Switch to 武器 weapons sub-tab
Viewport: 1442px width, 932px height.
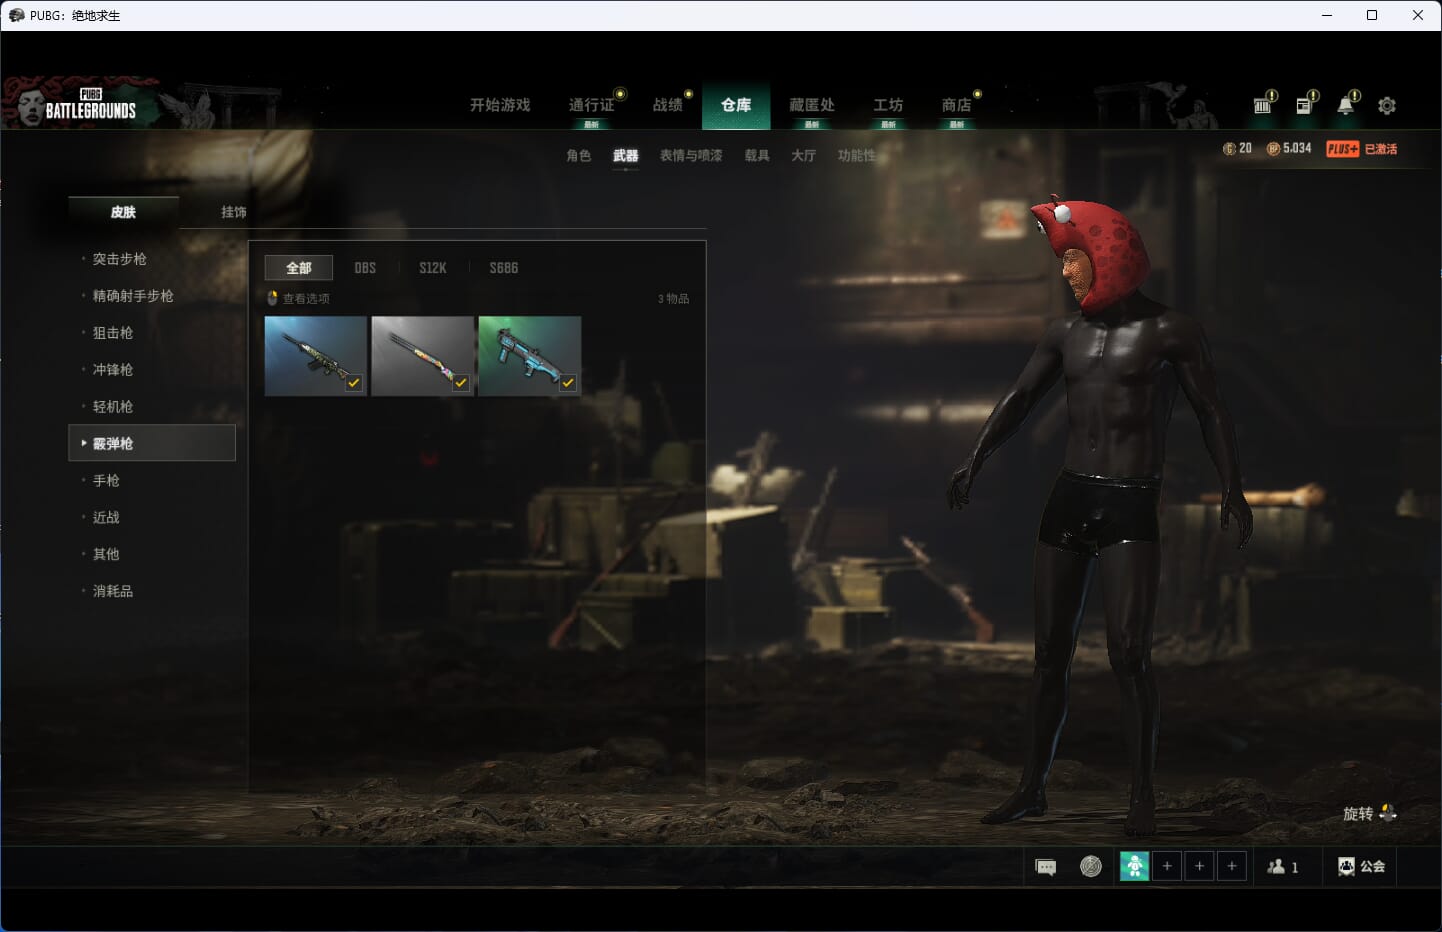pyautogui.click(x=626, y=155)
